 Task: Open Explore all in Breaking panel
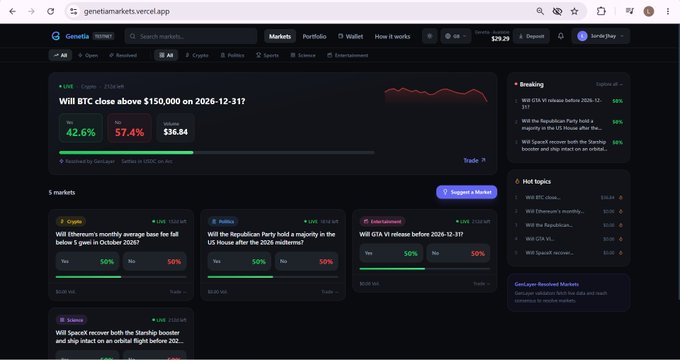click(609, 84)
